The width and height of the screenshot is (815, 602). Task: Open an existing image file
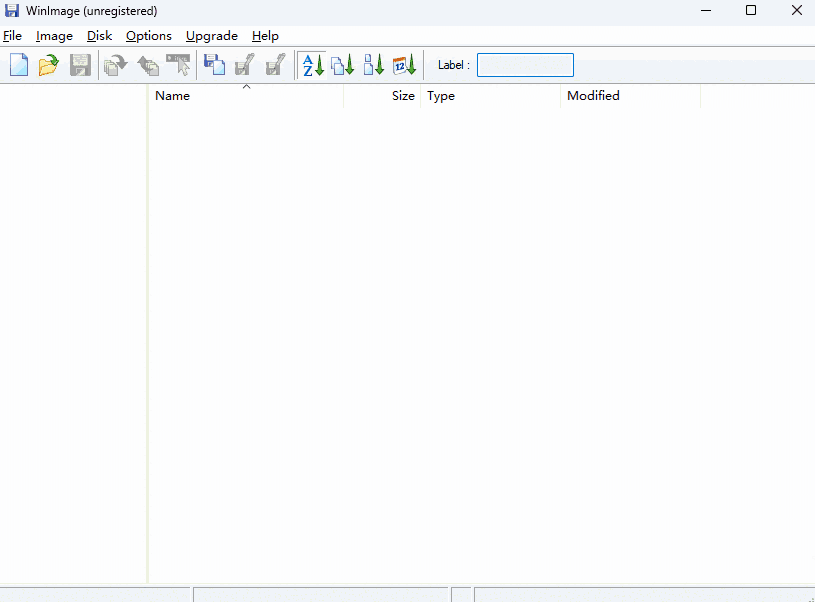click(x=48, y=64)
